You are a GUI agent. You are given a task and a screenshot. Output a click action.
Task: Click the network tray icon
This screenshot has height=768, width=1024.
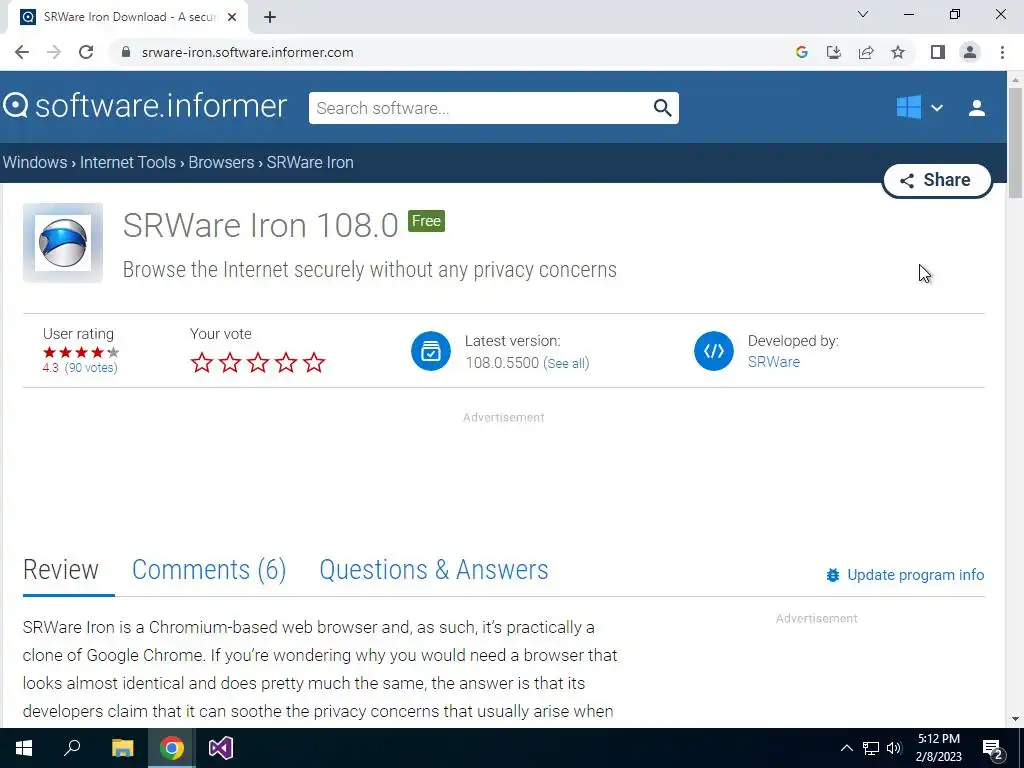871,748
